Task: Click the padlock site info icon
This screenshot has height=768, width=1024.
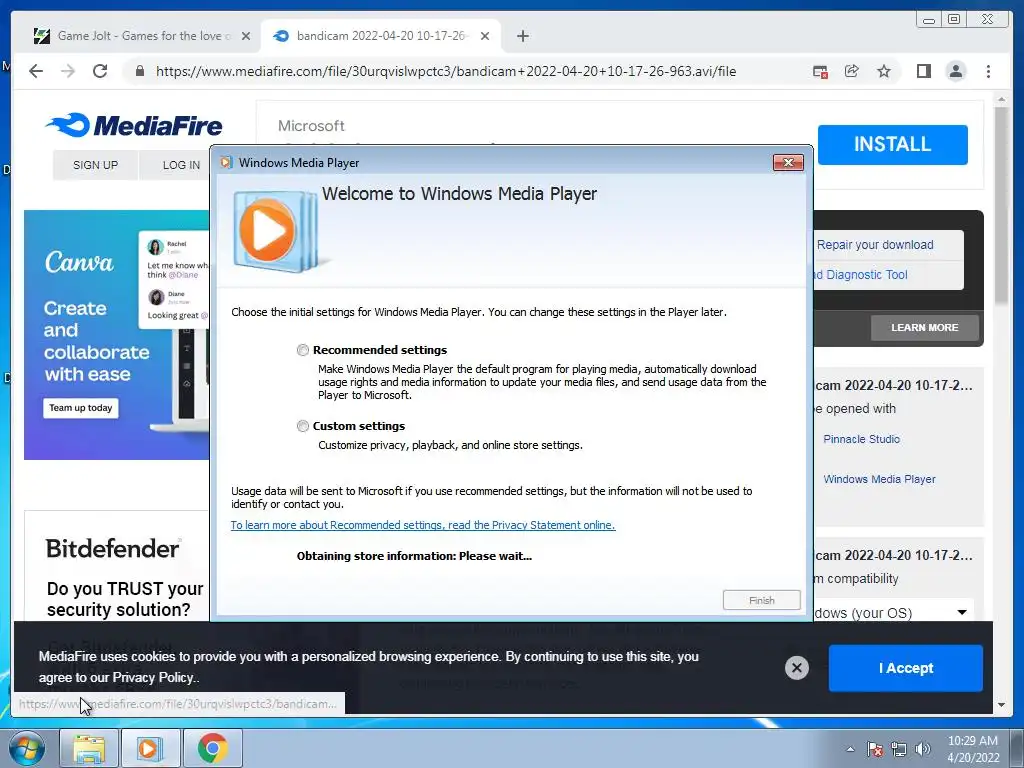Action: (x=139, y=71)
